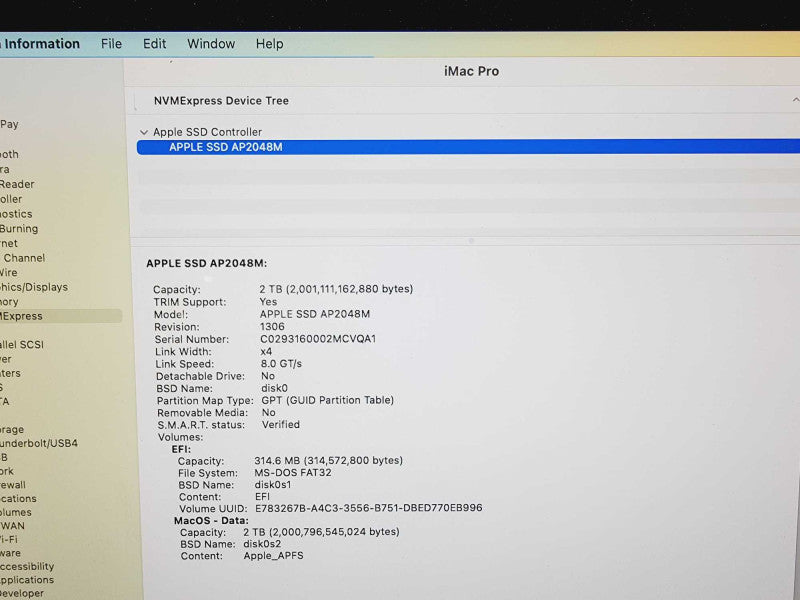Select Graphics/Displays in the sidebar

(x=34, y=287)
